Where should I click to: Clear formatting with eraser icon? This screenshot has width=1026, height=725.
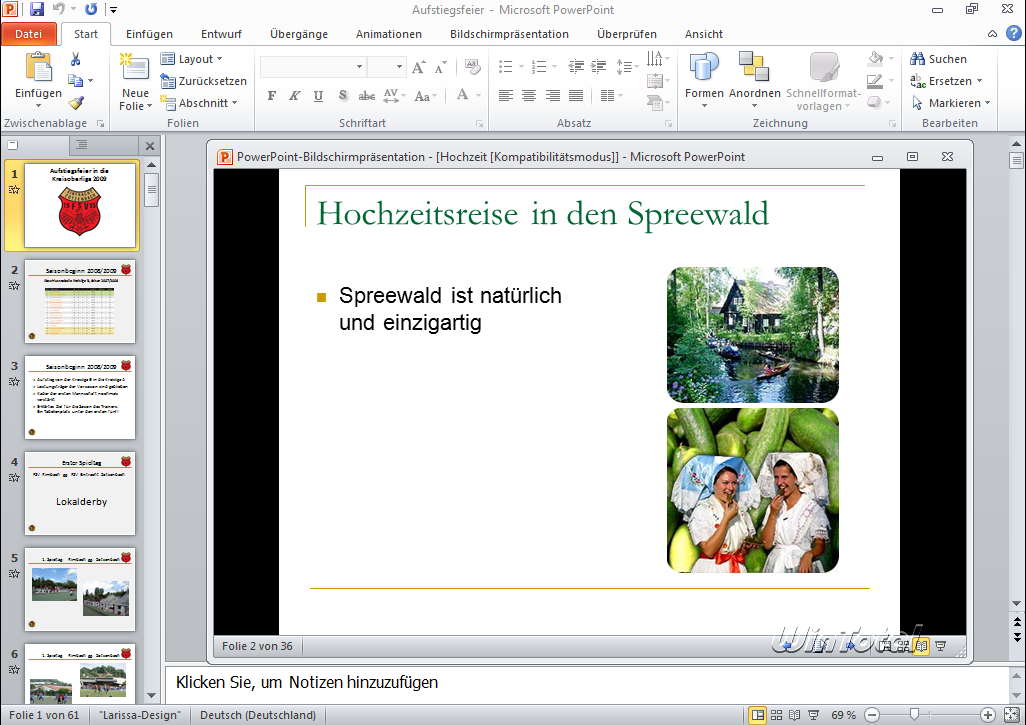tap(472, 67)
